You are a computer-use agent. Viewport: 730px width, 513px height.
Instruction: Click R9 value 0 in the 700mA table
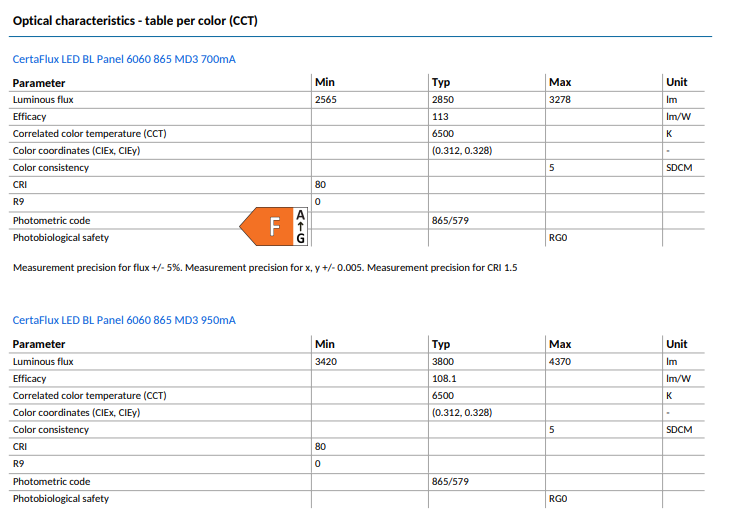pyautogui.click(x=318, y=202)
